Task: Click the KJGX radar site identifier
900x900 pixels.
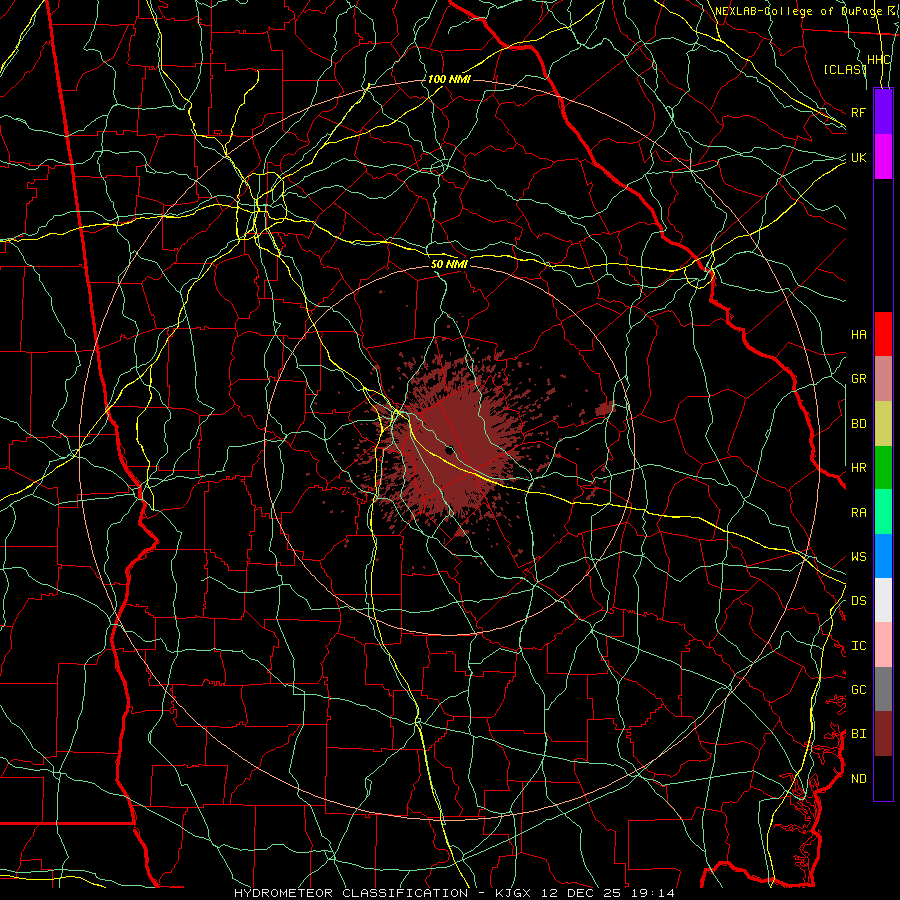Action: (x=515, y=893)
